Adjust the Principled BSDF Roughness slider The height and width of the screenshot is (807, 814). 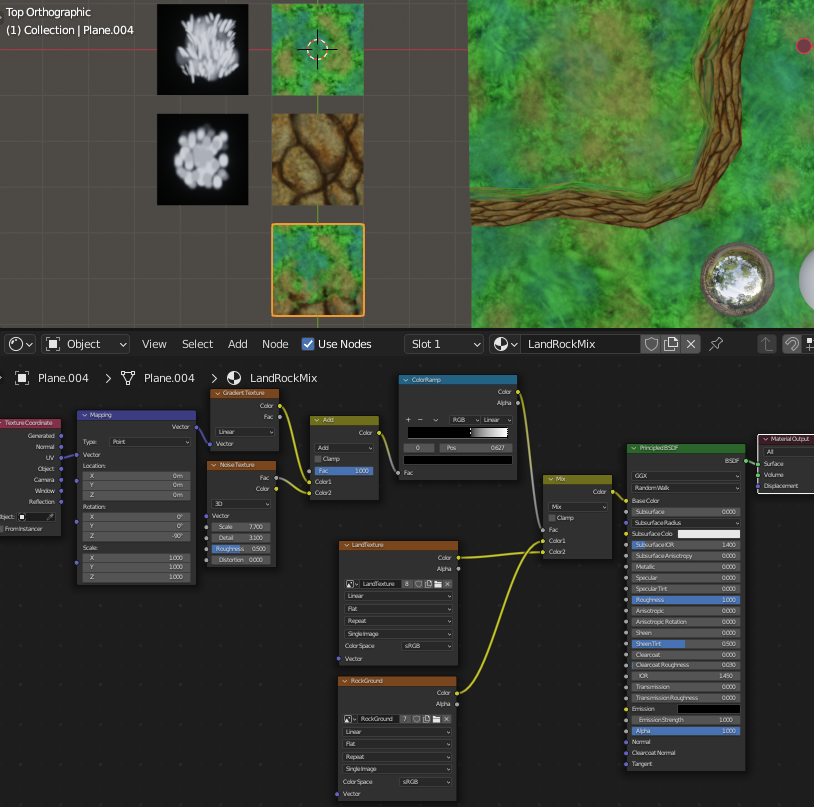tap(686, 600)
